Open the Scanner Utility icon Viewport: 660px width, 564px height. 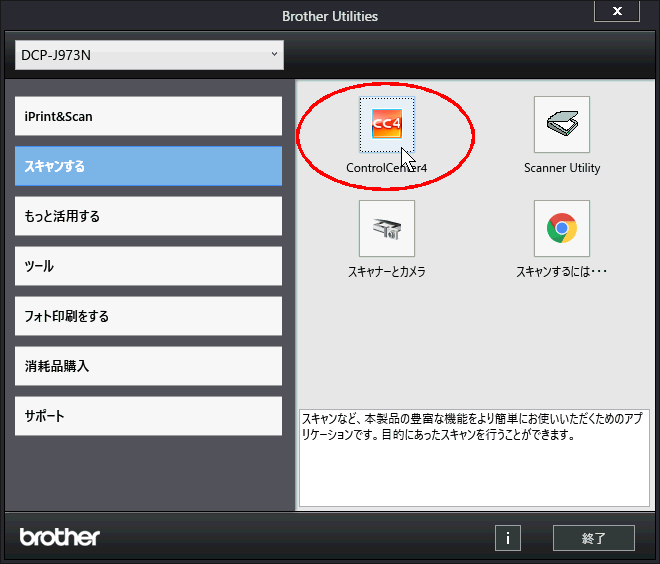(x=561, y=125)
